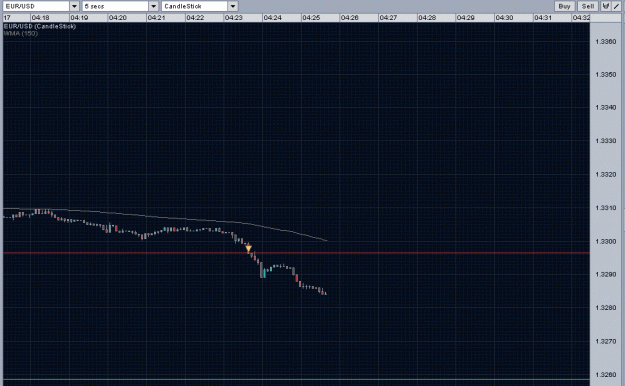This screenshot has width=625, height=386.
Task: Click the 1.3340 price axis label
Action: point(605,108)
